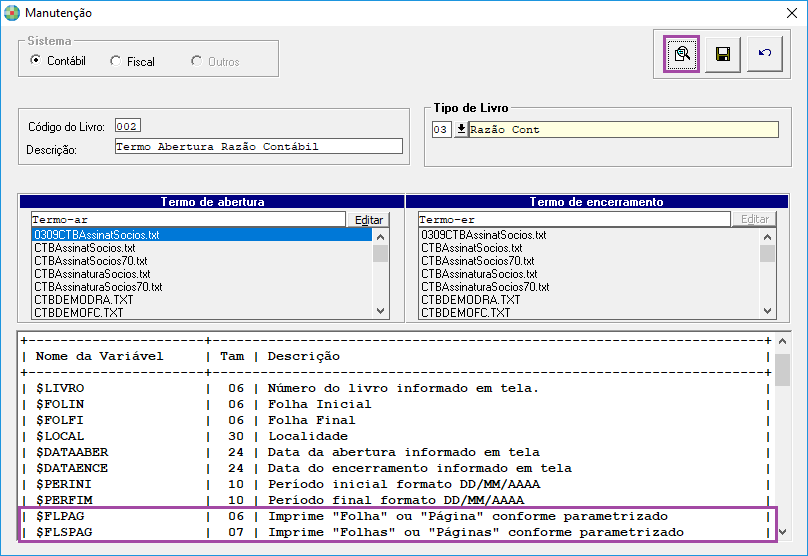Click the $DATAABER variable row
Viewport: 808px width, 556px height.
[396, 452]
